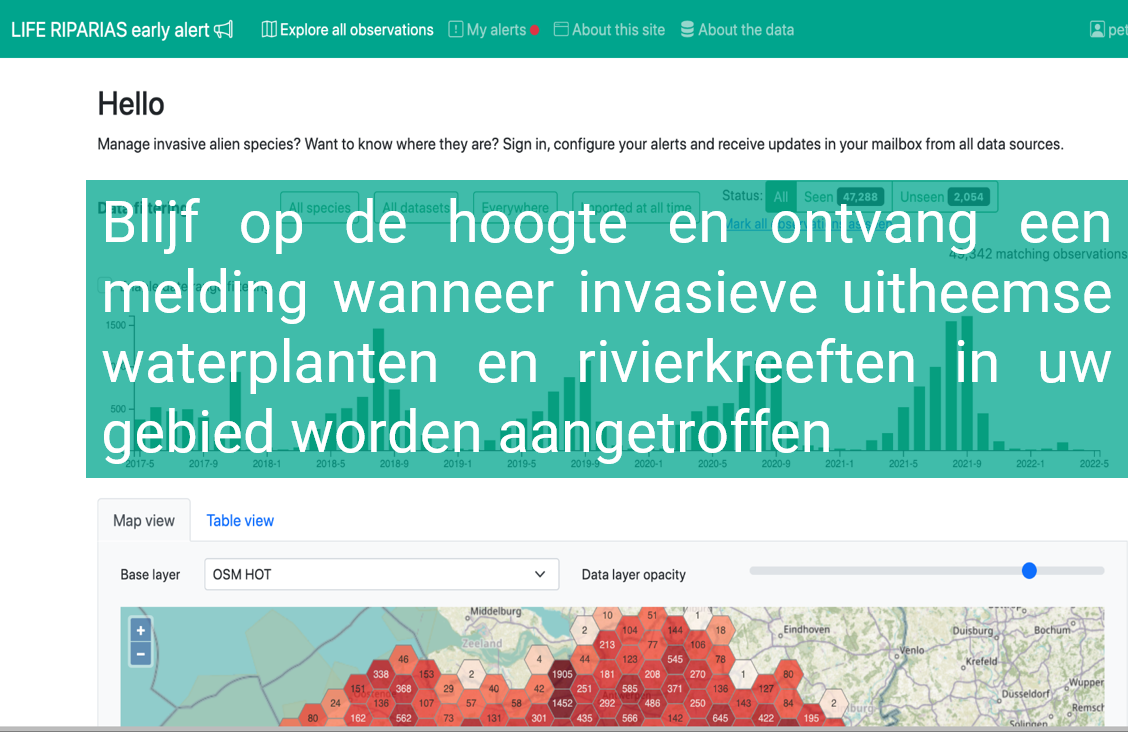Click the window icon before About this site
The height and width of the screenshot is (732, 1148).
pyautogui.click(x=561, y=29)
